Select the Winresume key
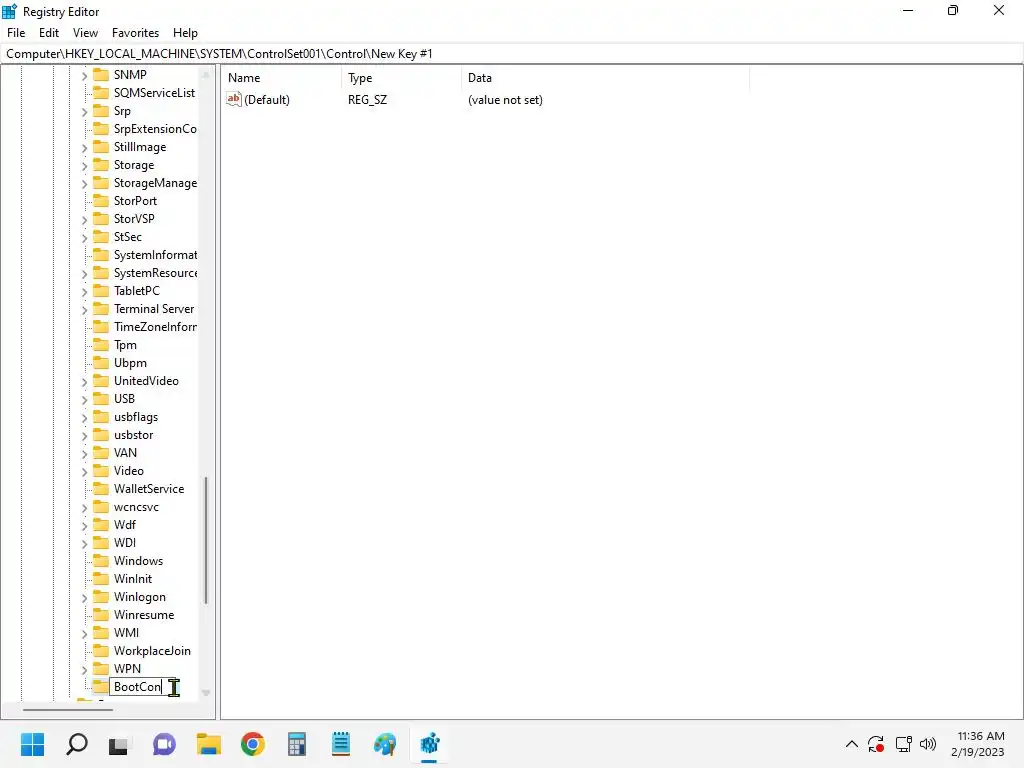Image resolution: width=1024 pixels, height=768 pixels. coord(144,615)
